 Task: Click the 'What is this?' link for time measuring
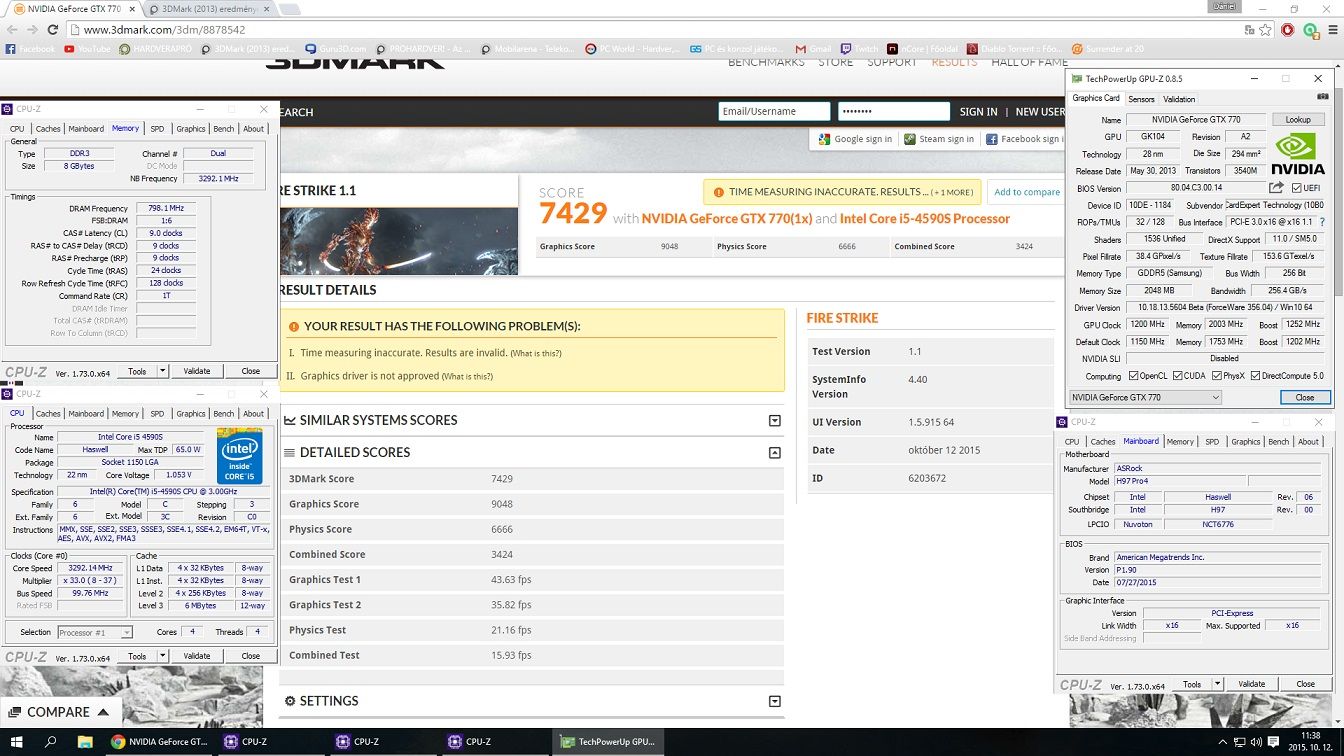(535, 353)
